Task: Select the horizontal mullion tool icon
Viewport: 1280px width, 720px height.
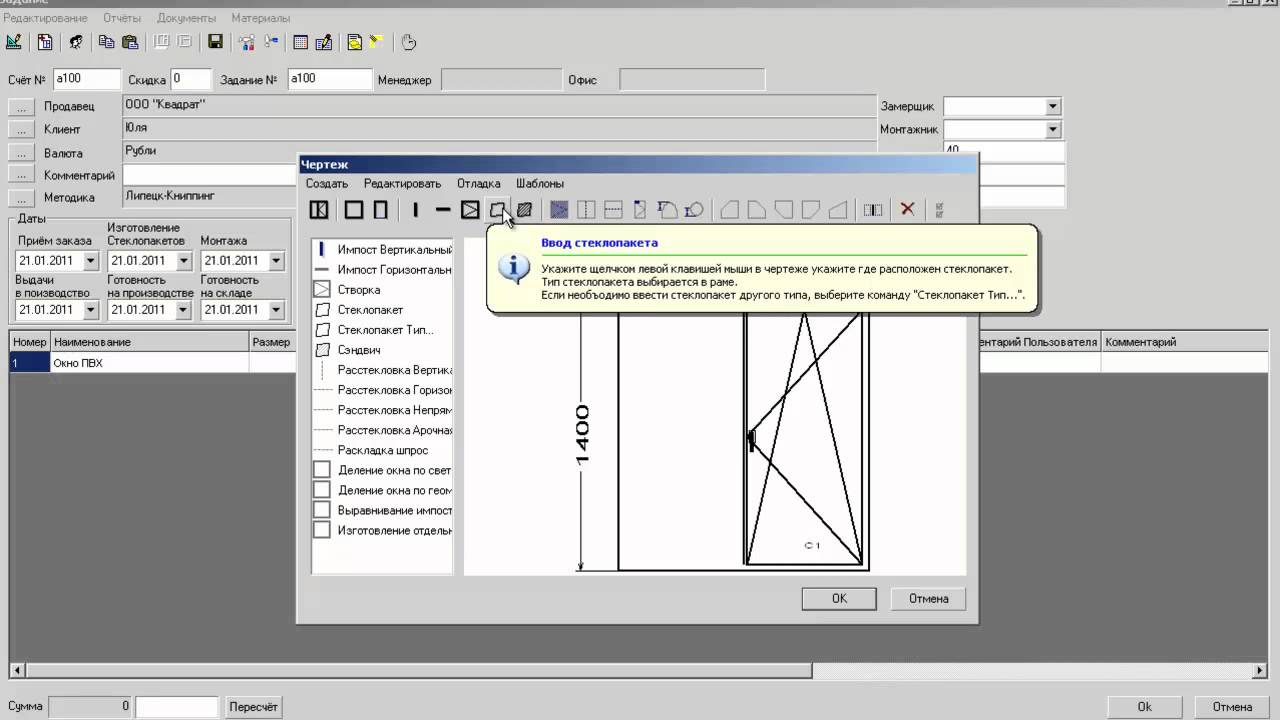Action: tap(443, 210)
